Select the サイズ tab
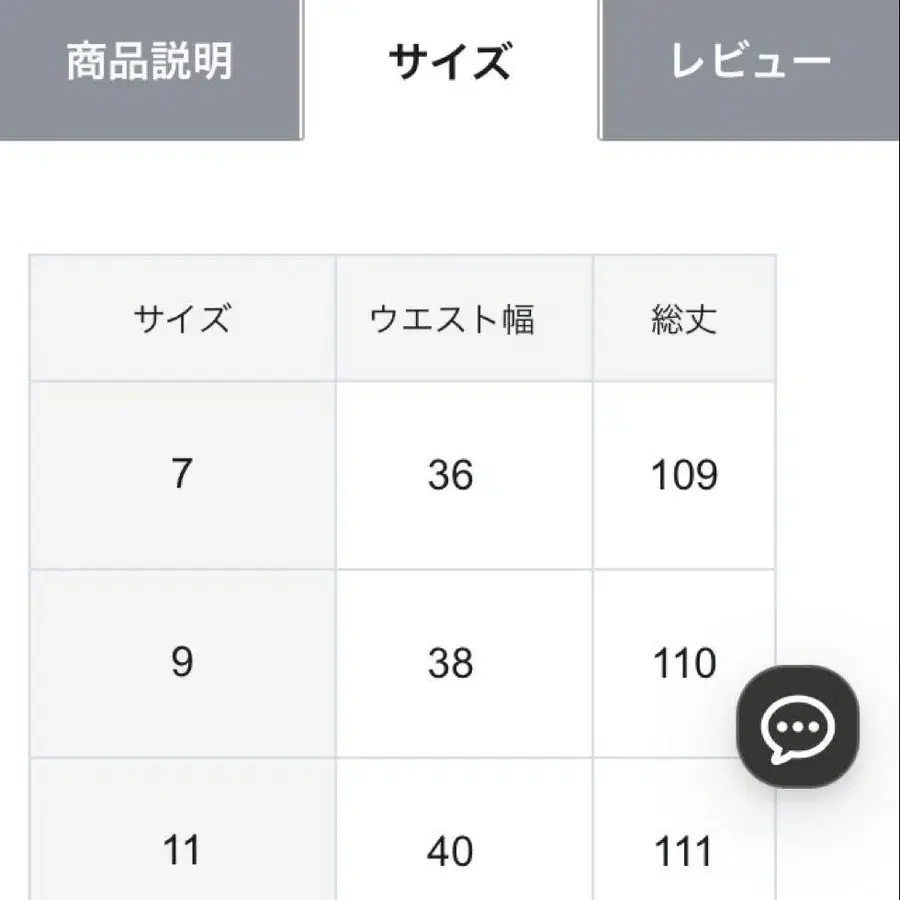Viewport: 900px width, 900px height. [449, 62]
